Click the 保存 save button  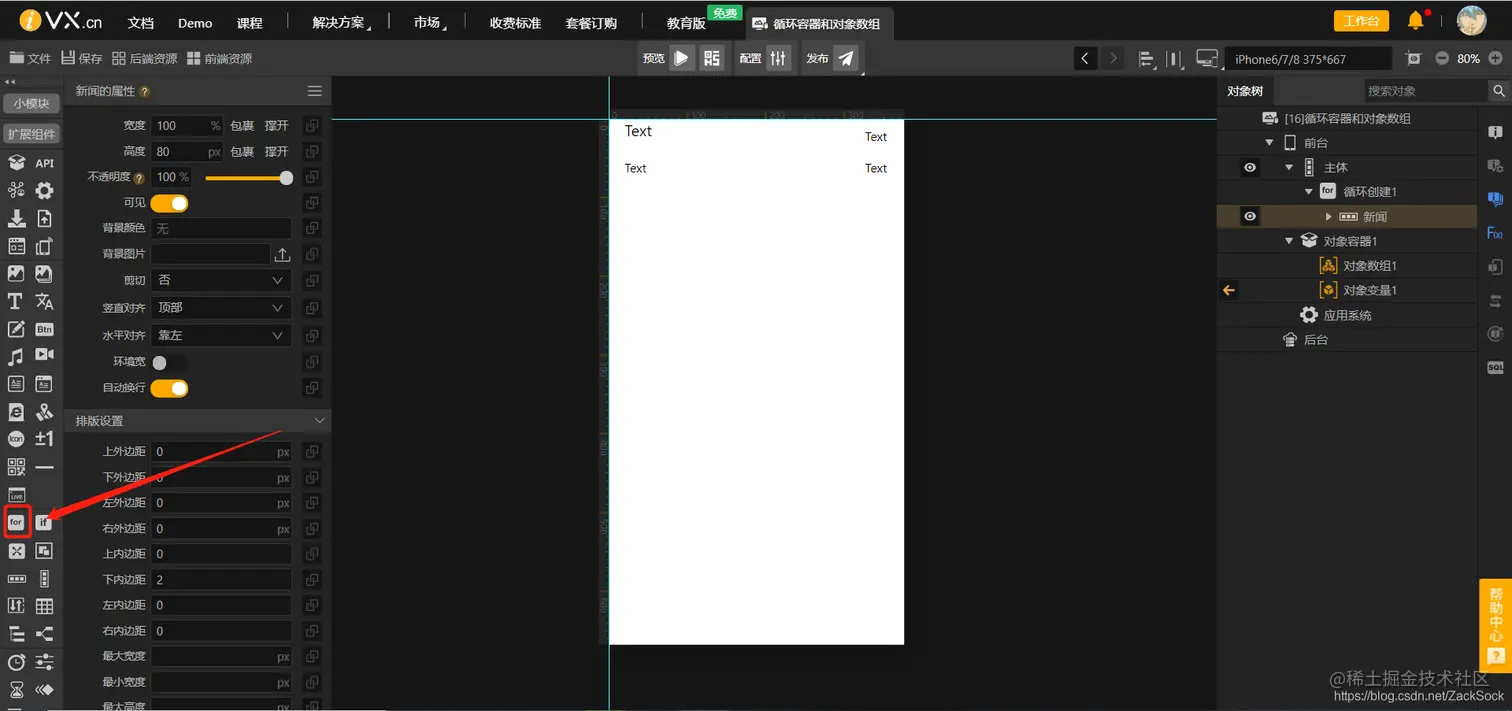point(82,59)
